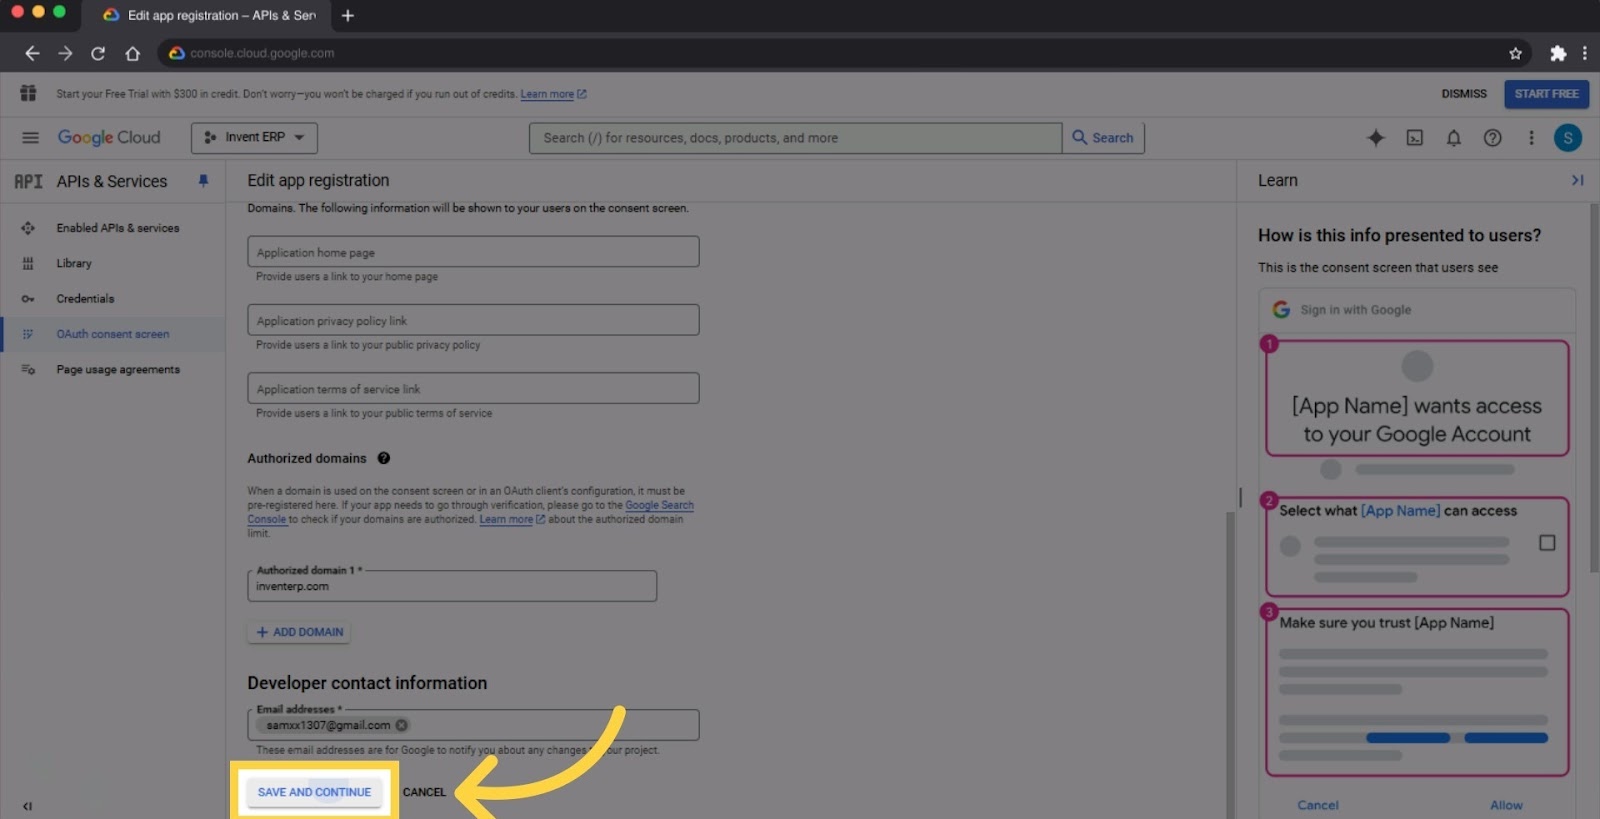Select OAuth consent screen item
The height and width of the screenshot is (819, 1600).
(x=113, y=334)
